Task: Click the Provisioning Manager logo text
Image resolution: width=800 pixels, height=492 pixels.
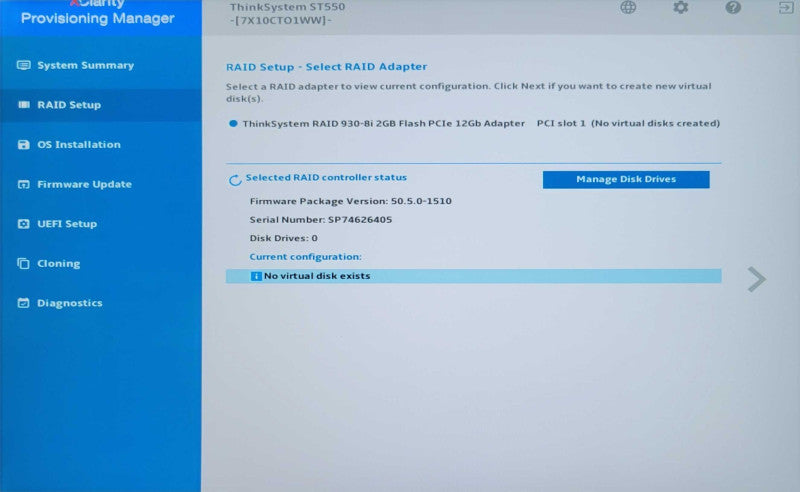Action: pos(97,18)
